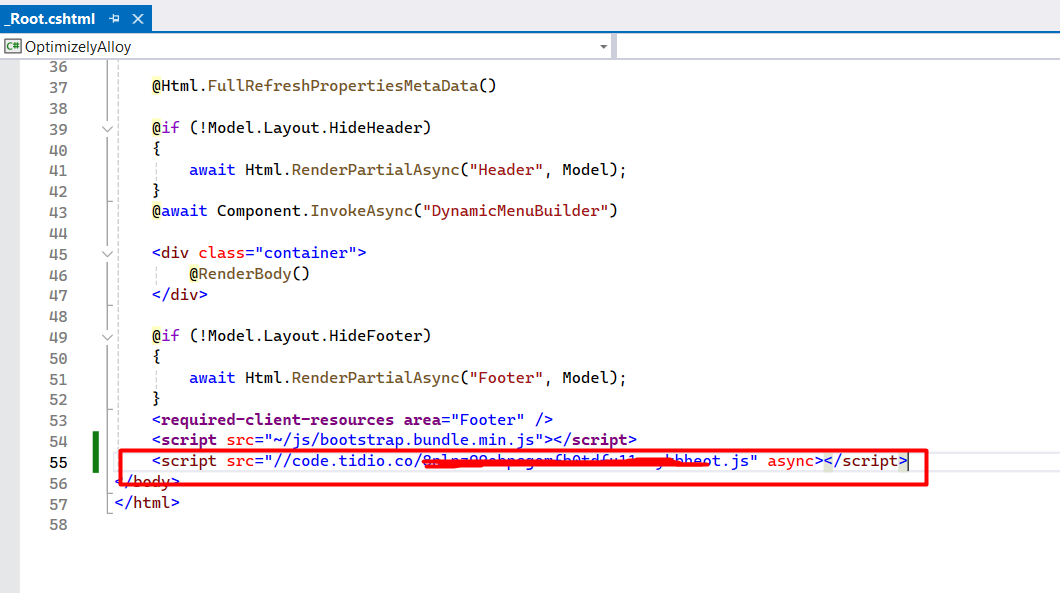Viewport: 1060px width, 593px height.
Task: Collapse the HideFooter if block on line 49
Action: pyautogui.click(x=107, y=337)
